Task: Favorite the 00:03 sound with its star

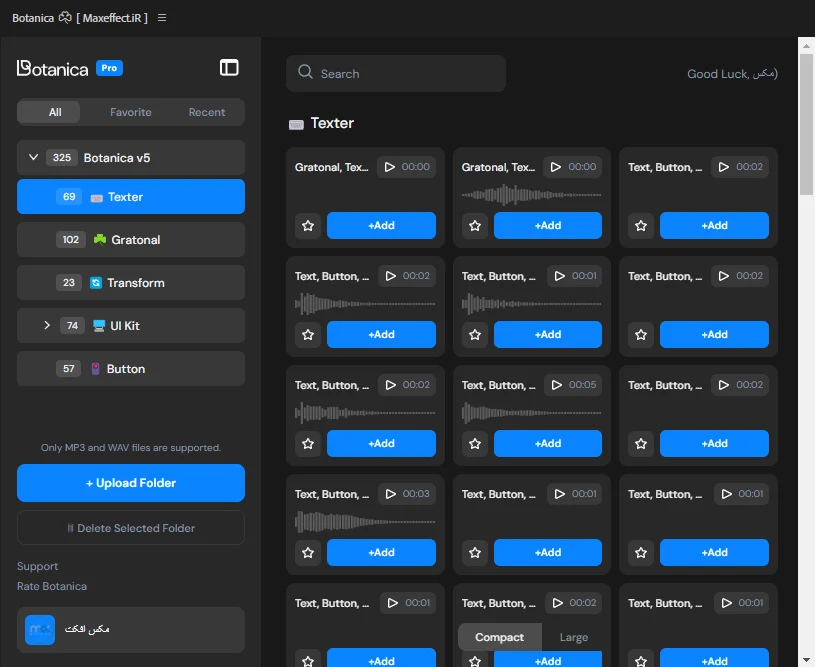Action: click(308, 553)
